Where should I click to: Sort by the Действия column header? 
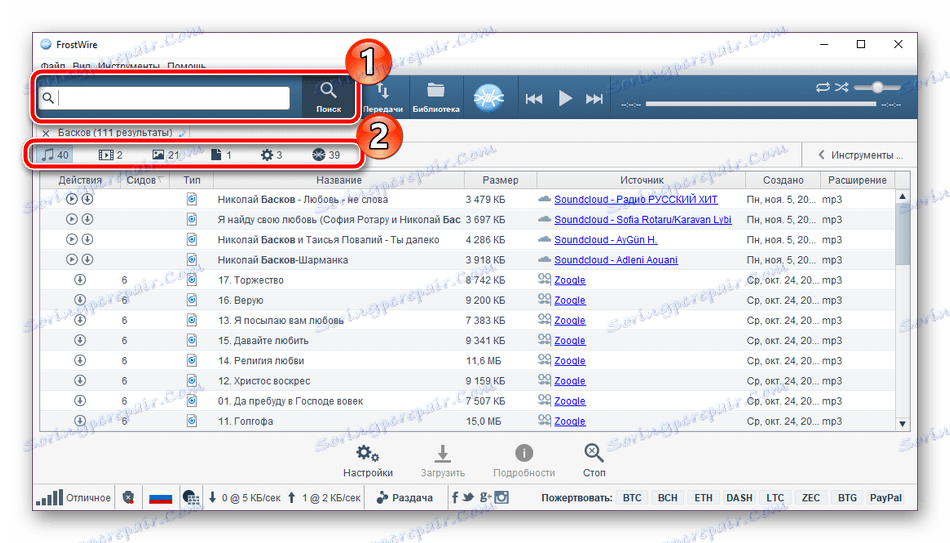80,180
